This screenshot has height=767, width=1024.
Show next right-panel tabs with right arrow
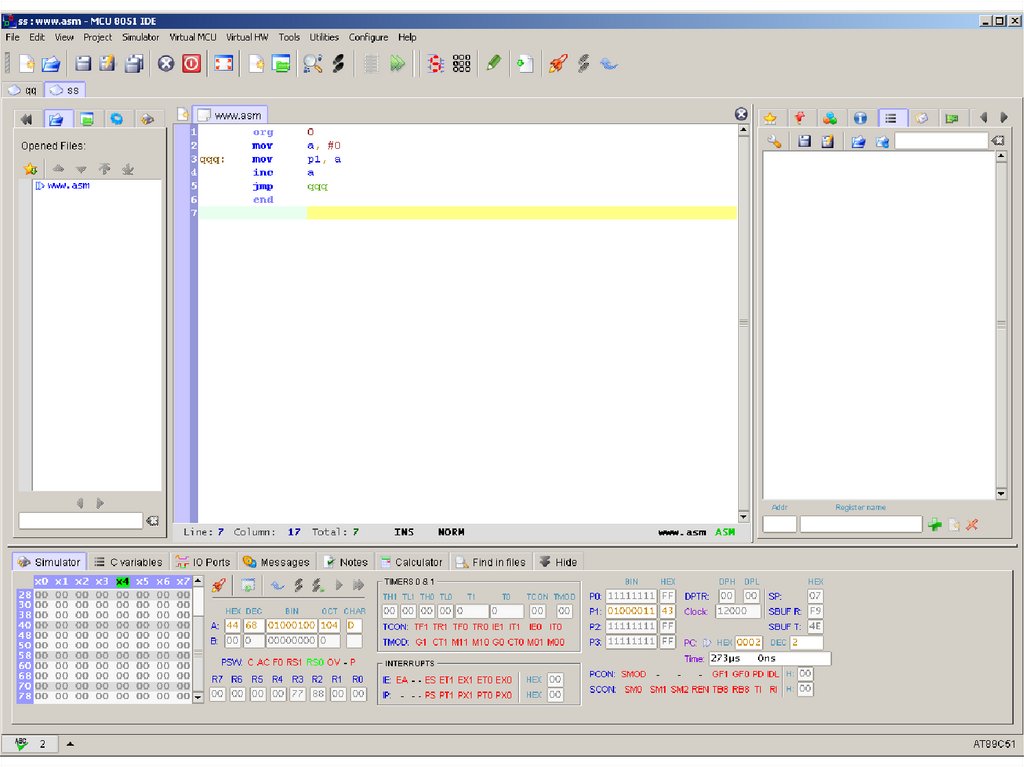click(1004, 118)
